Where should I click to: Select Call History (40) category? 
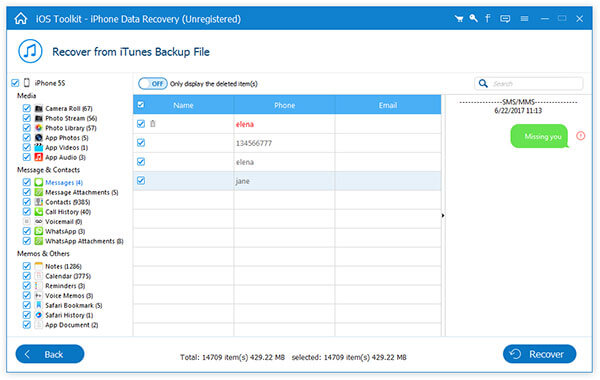click(x=68, y=212)
